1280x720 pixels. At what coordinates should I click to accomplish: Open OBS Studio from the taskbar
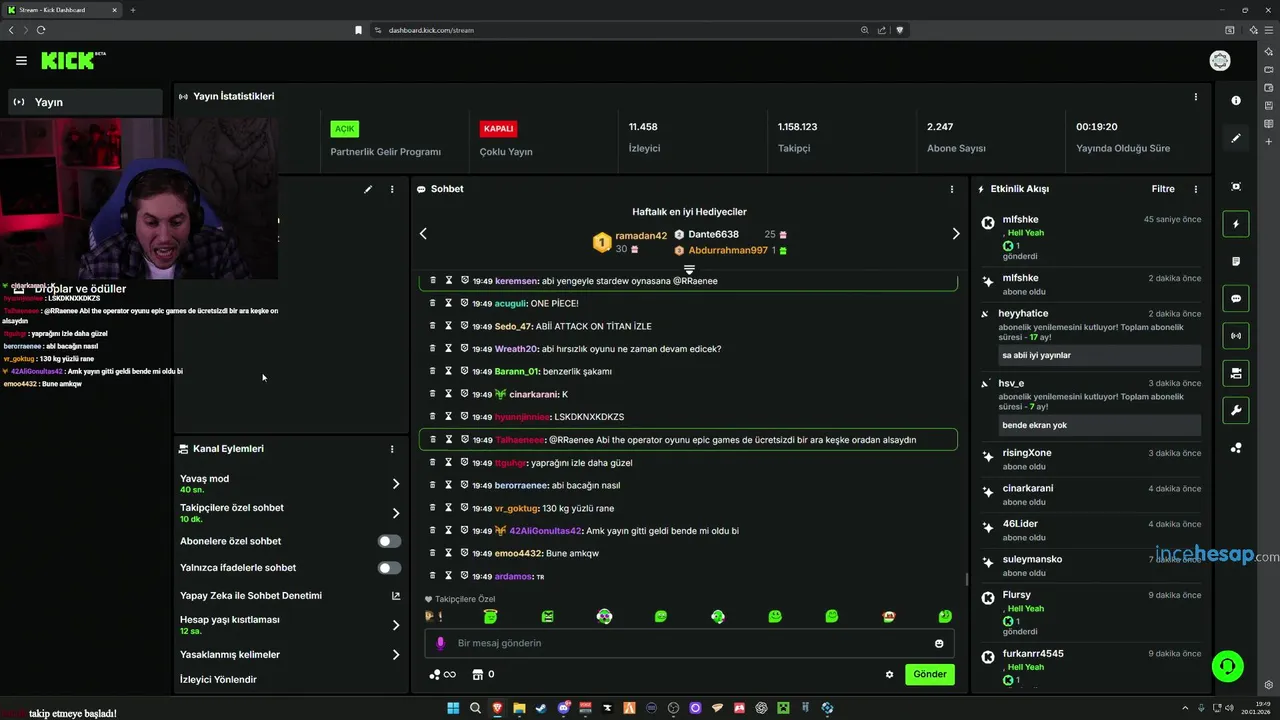click(x=673, y=708)
